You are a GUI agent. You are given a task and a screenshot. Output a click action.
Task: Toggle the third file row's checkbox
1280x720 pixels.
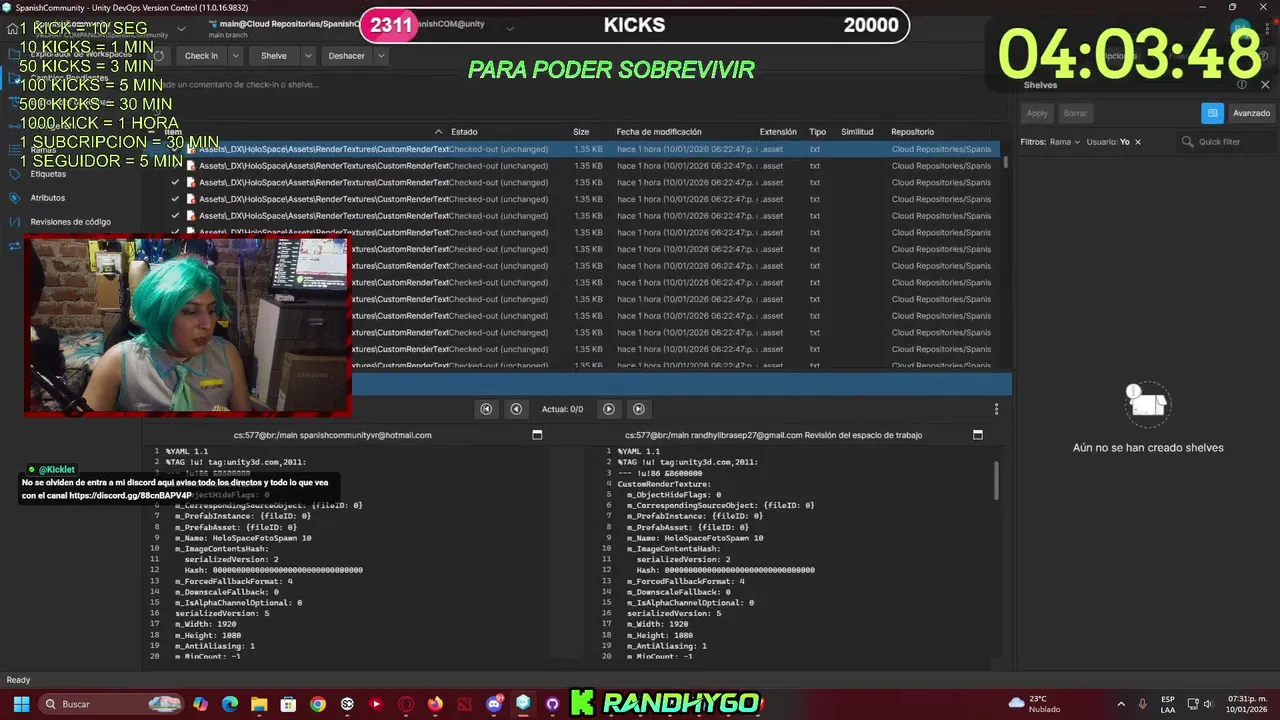click(x=175, y=182)
